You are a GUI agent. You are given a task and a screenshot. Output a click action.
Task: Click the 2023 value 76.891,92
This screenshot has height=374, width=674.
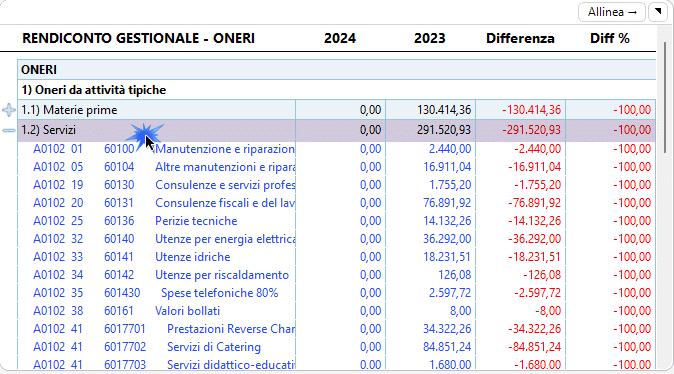pyautogui.click(x=447, y=203)
